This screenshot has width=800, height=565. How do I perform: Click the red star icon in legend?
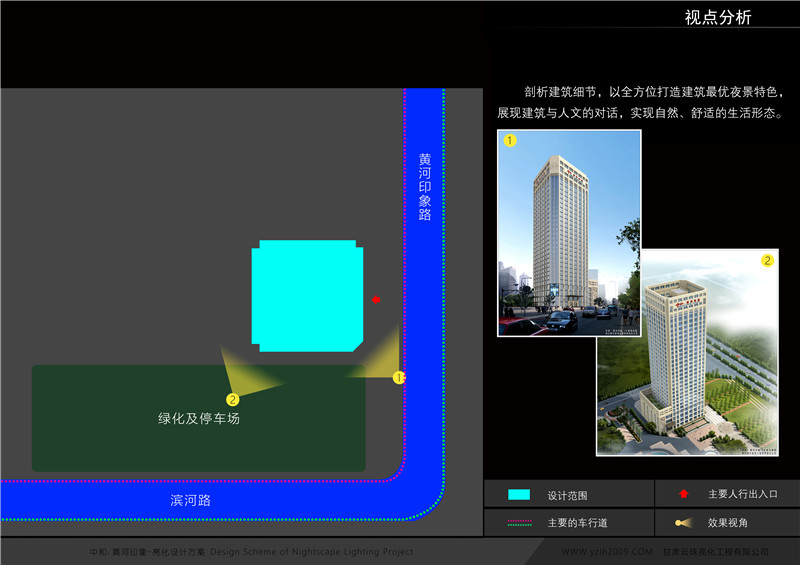683,494
